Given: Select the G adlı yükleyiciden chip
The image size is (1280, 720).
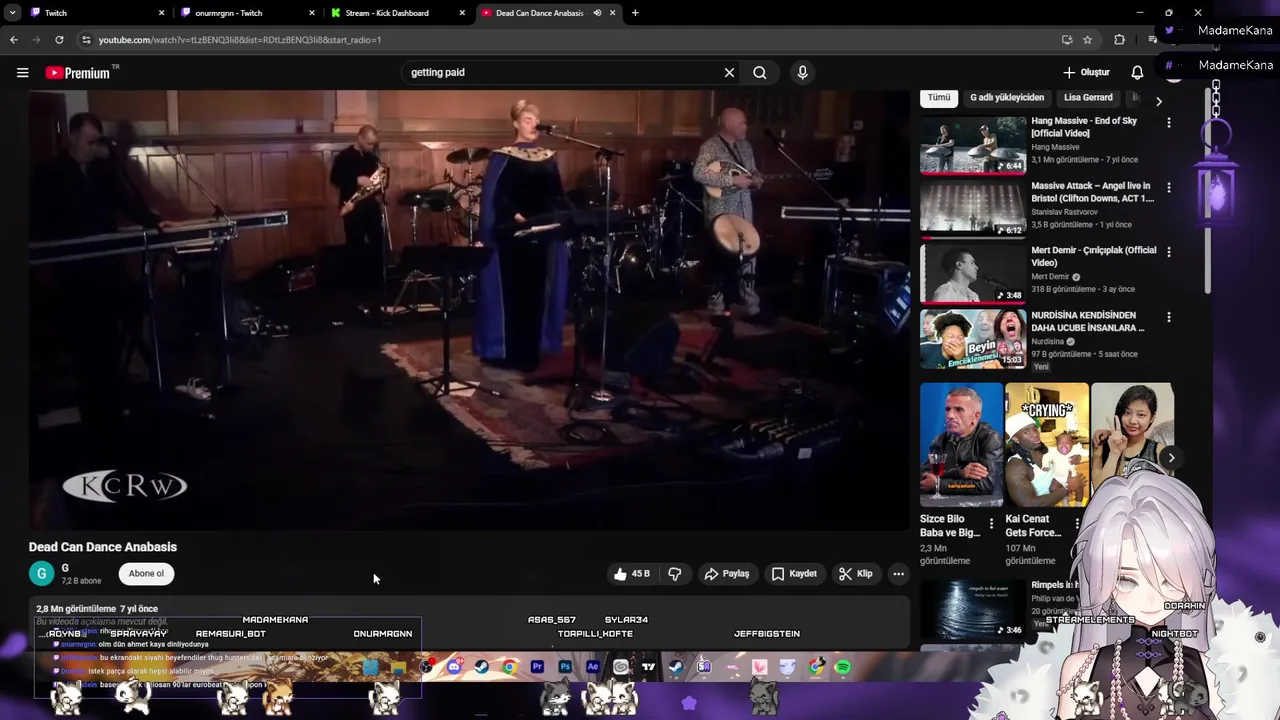Looking at the screenshot, I should 1006,97.
